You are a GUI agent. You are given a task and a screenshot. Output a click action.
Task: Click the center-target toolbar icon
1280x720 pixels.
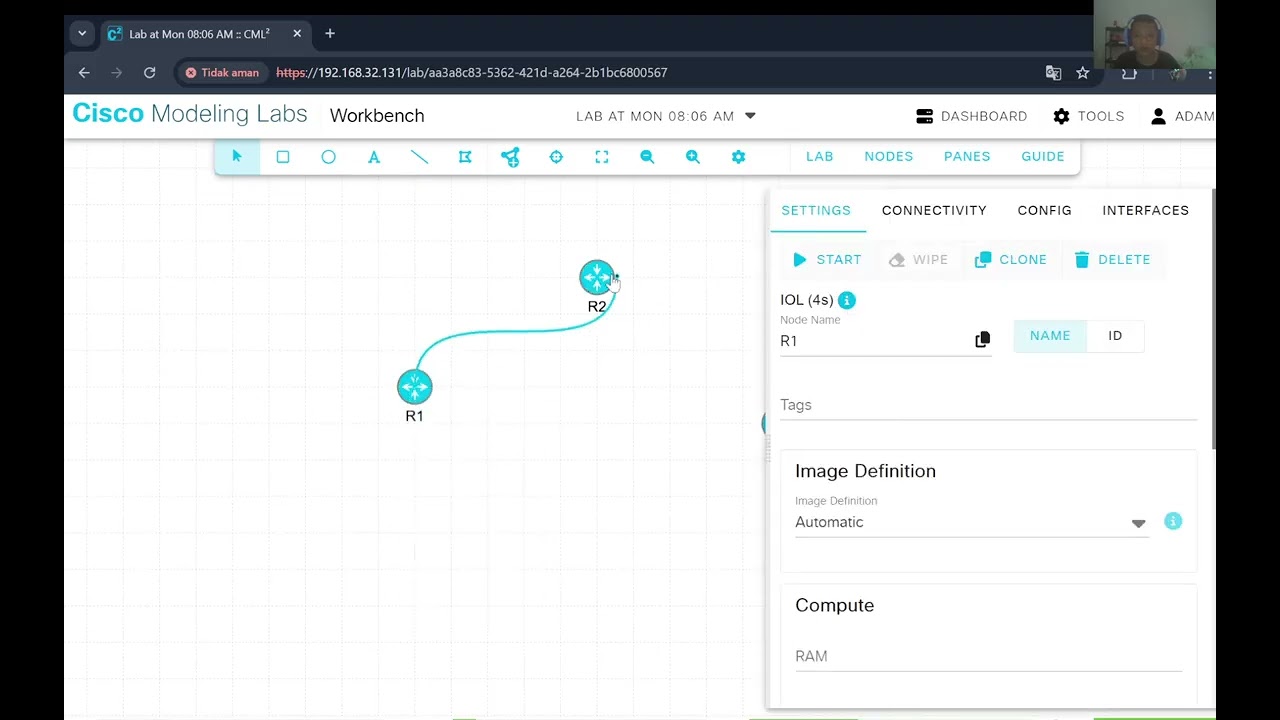pos(556,157)
